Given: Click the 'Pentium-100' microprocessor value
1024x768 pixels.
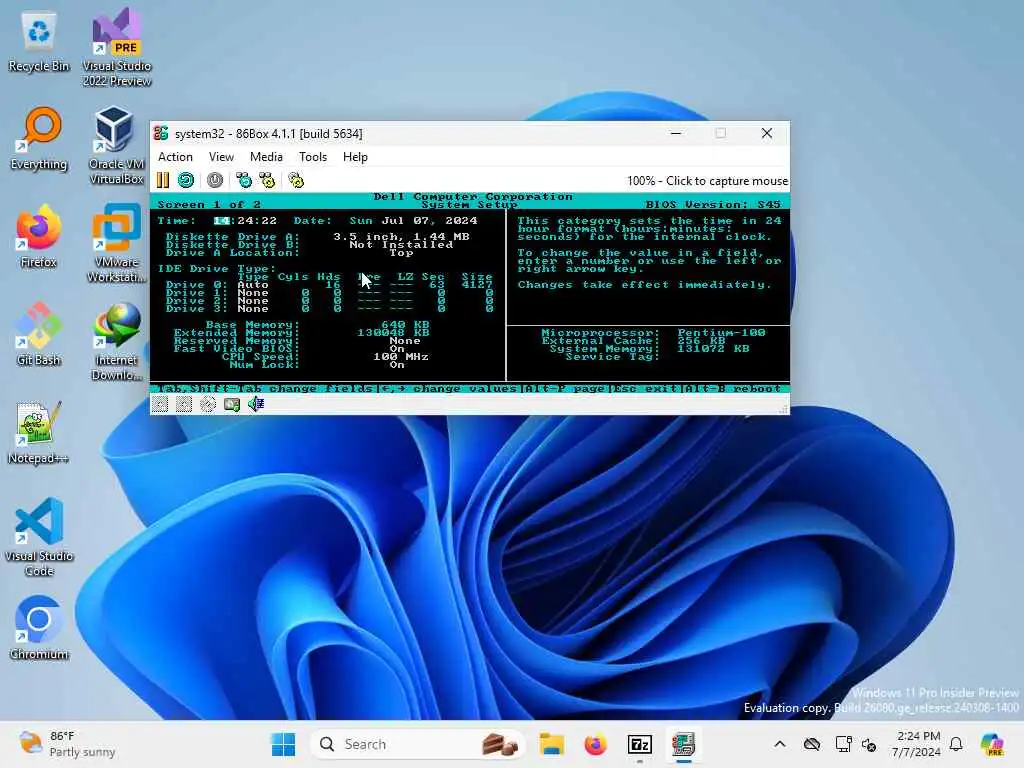Looking at the screenshot, I should 721,332.
